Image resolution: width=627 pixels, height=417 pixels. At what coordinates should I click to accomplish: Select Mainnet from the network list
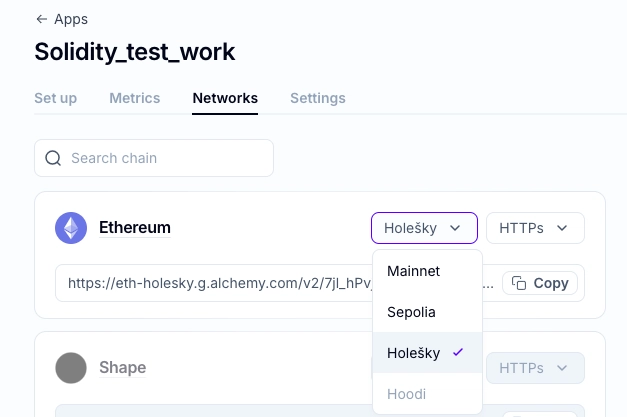427,271
